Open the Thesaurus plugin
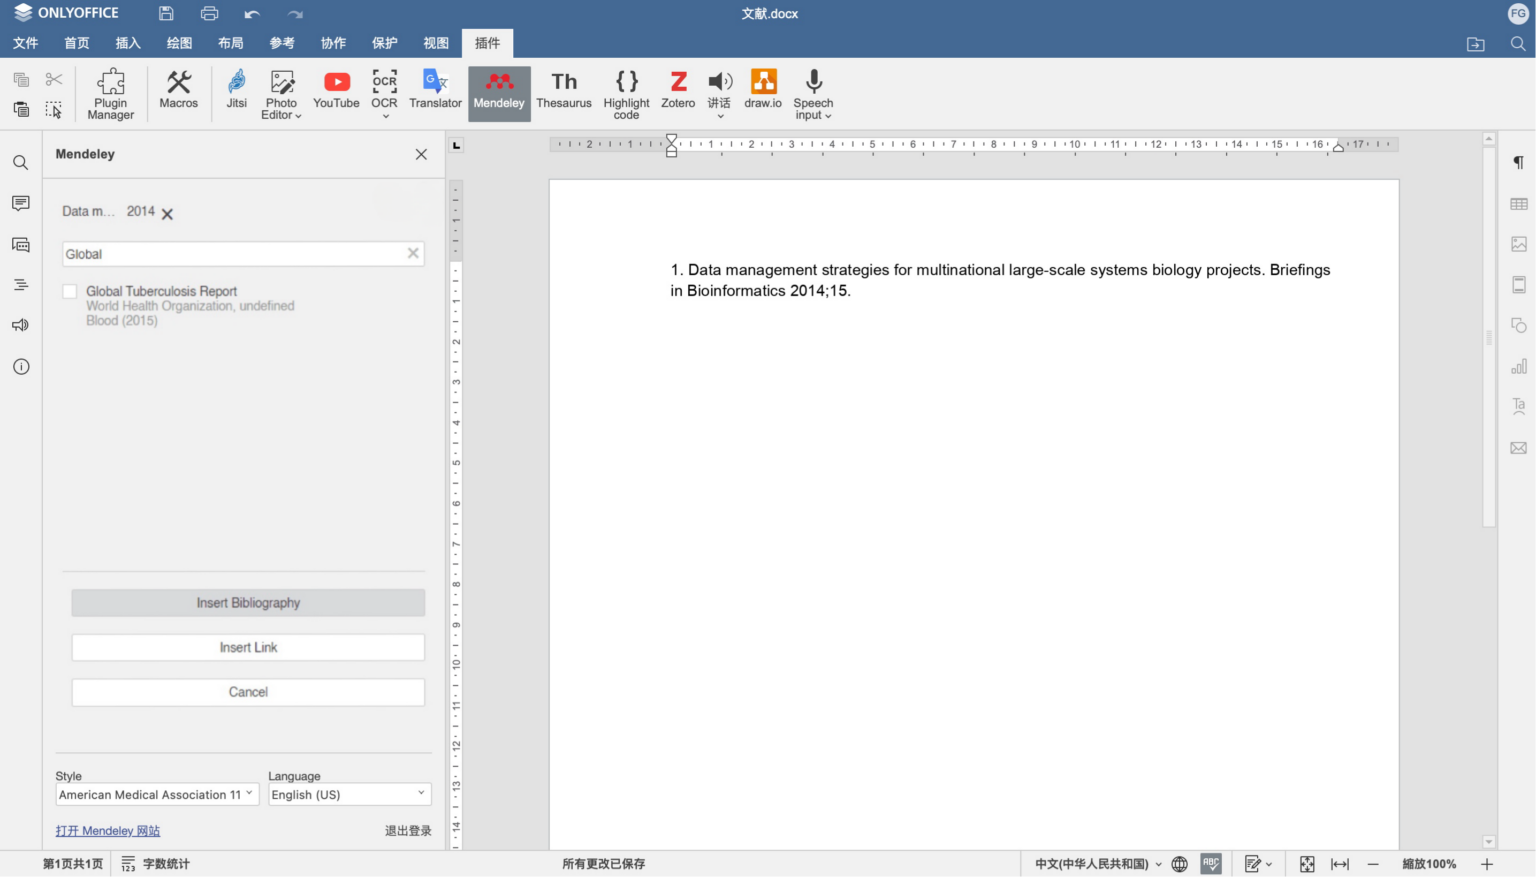This screenshot has width=1536, height=877. [x=563, y=91]
